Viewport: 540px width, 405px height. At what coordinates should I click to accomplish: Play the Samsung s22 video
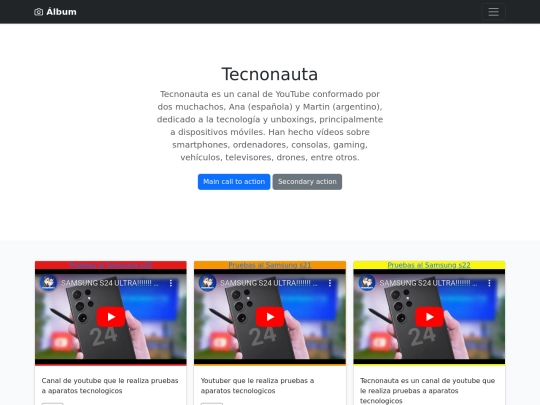click(x=429, y=316)
